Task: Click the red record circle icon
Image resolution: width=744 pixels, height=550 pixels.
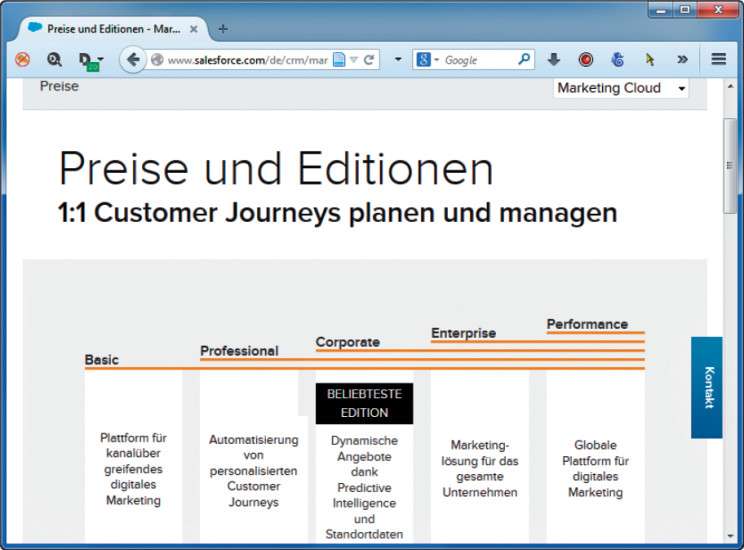Action: [586, 60]
